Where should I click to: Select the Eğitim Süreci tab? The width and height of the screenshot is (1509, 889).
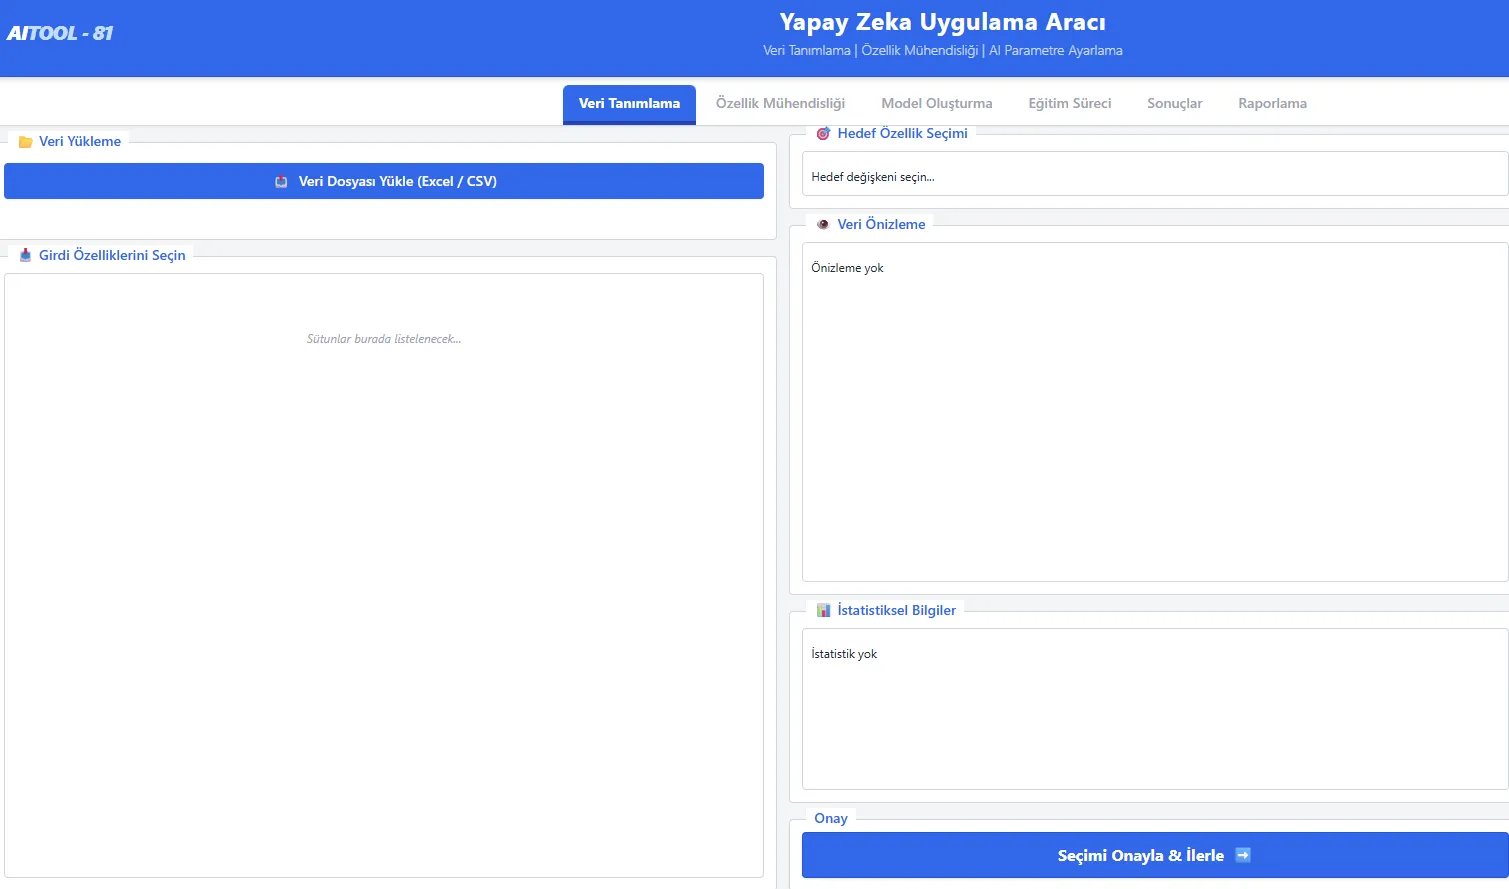click(1069, 104)
